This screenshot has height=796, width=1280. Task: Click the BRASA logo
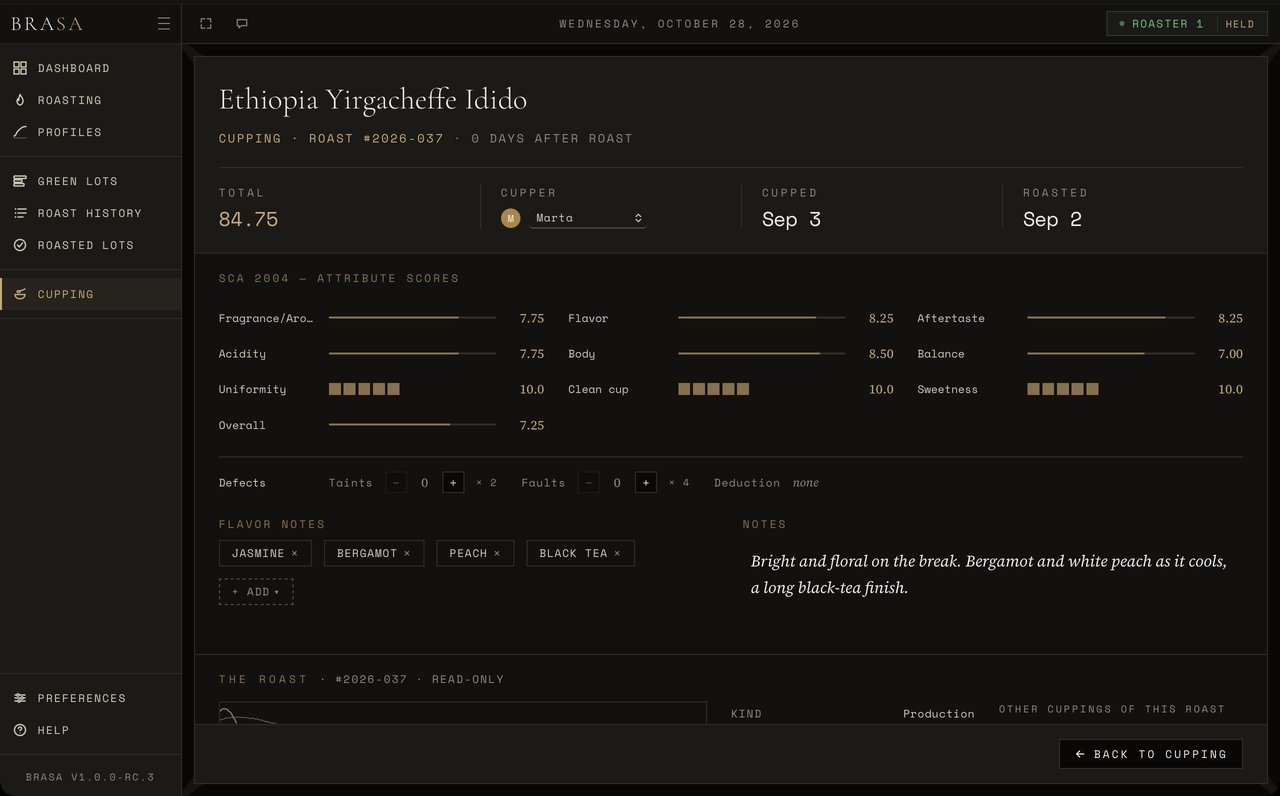[47, 24]
